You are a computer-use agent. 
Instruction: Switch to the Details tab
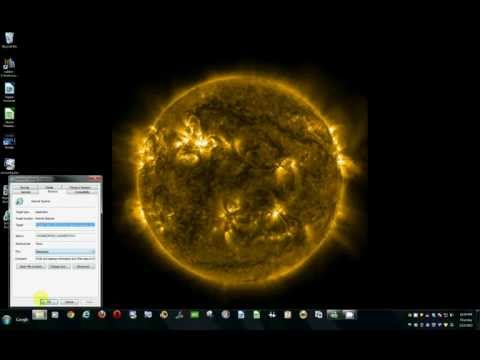point(49,188)
